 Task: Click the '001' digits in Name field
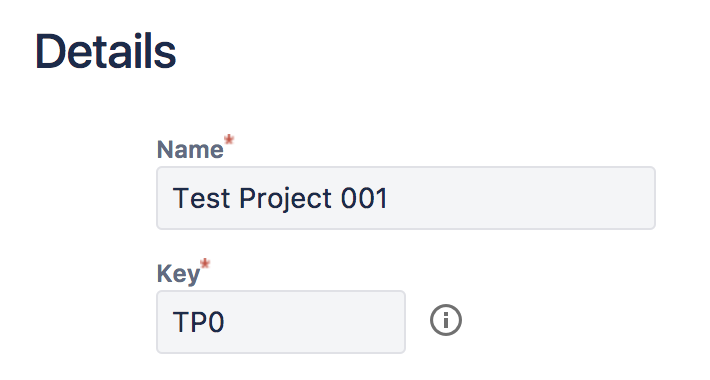(x=364, y=198)
